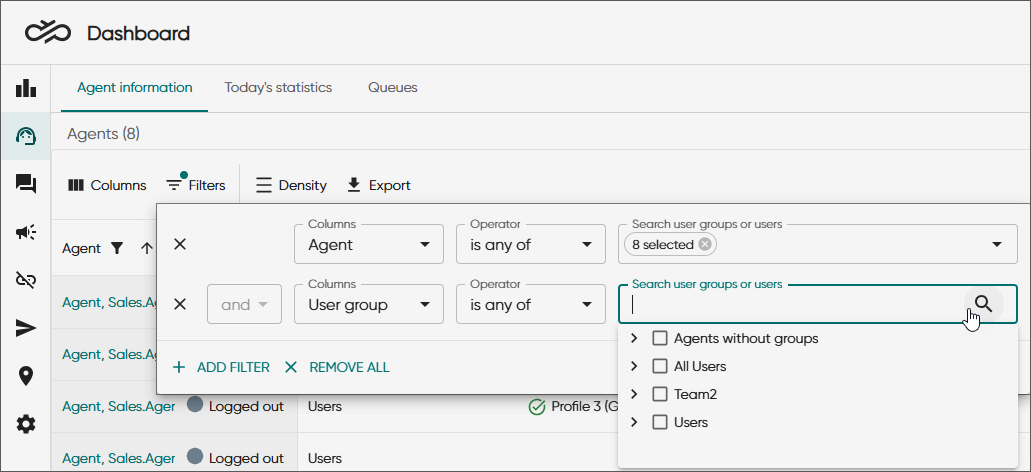Open the chat messages sidebar icon

(x=26, y=184)
